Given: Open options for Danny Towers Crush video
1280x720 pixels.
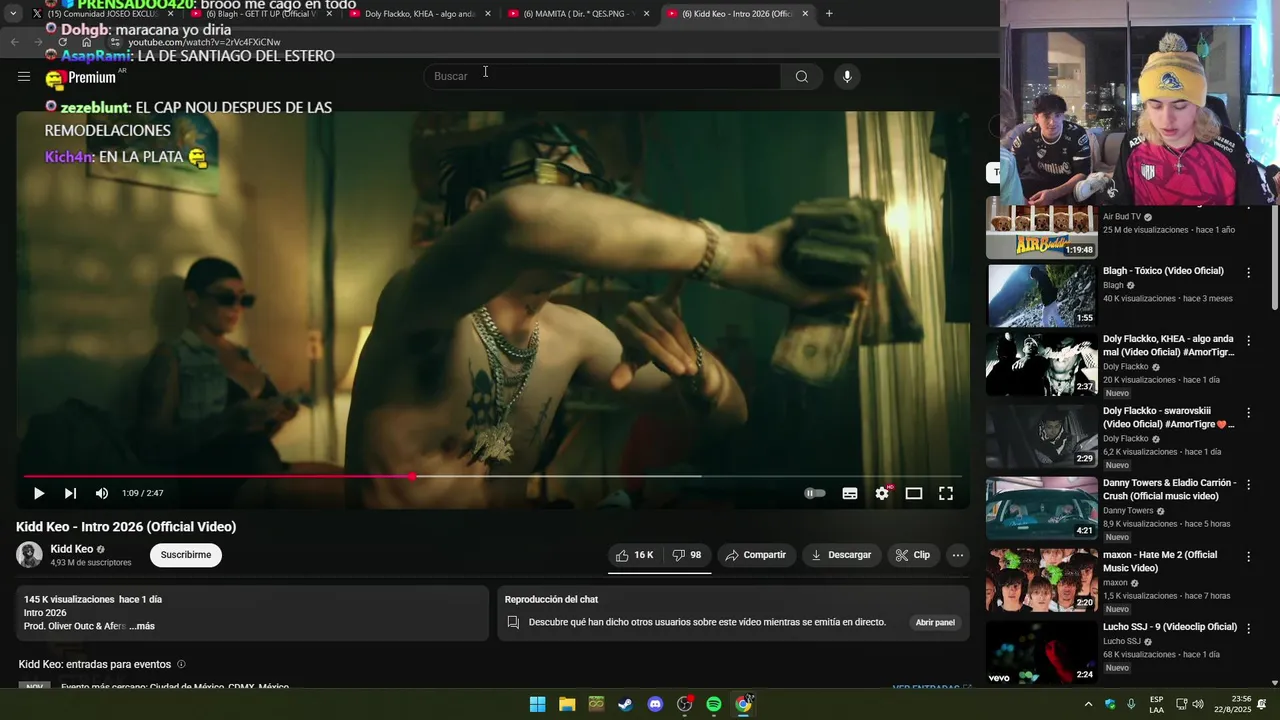Looking at the screenshot, I should coord(1248,485).
